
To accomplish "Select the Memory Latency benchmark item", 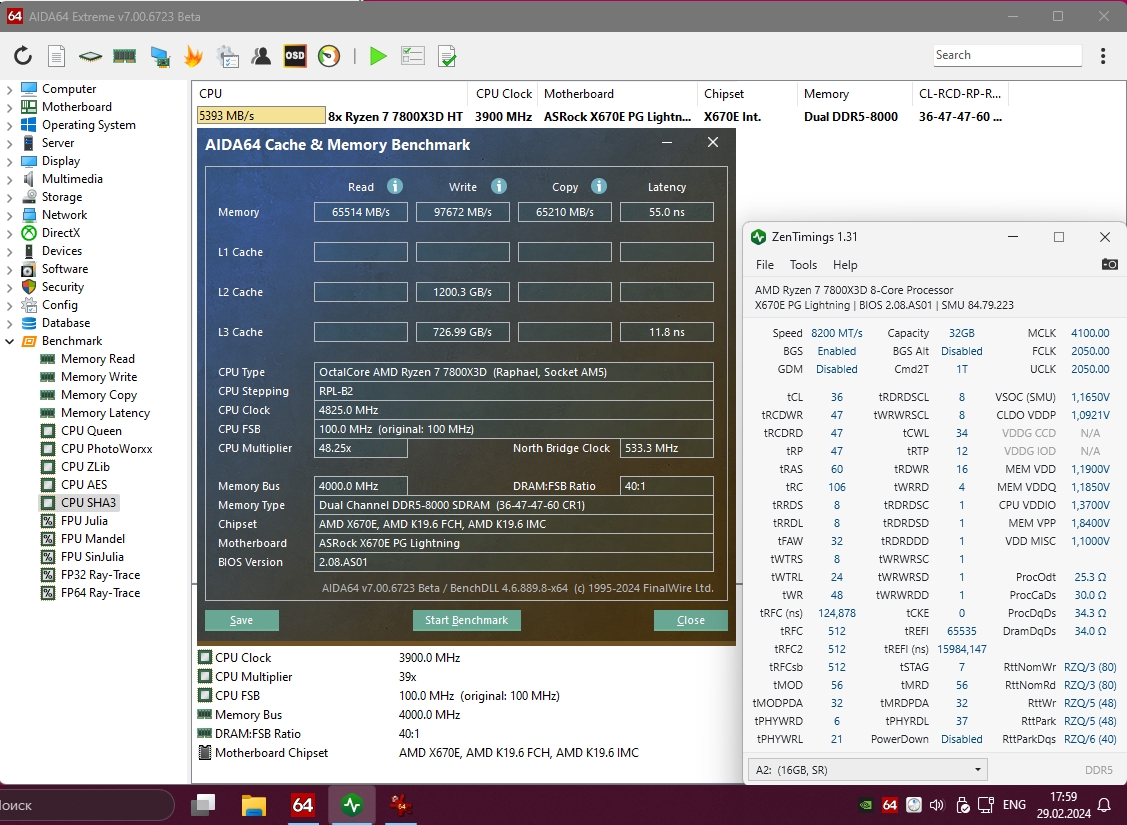I will click(105, 412).
